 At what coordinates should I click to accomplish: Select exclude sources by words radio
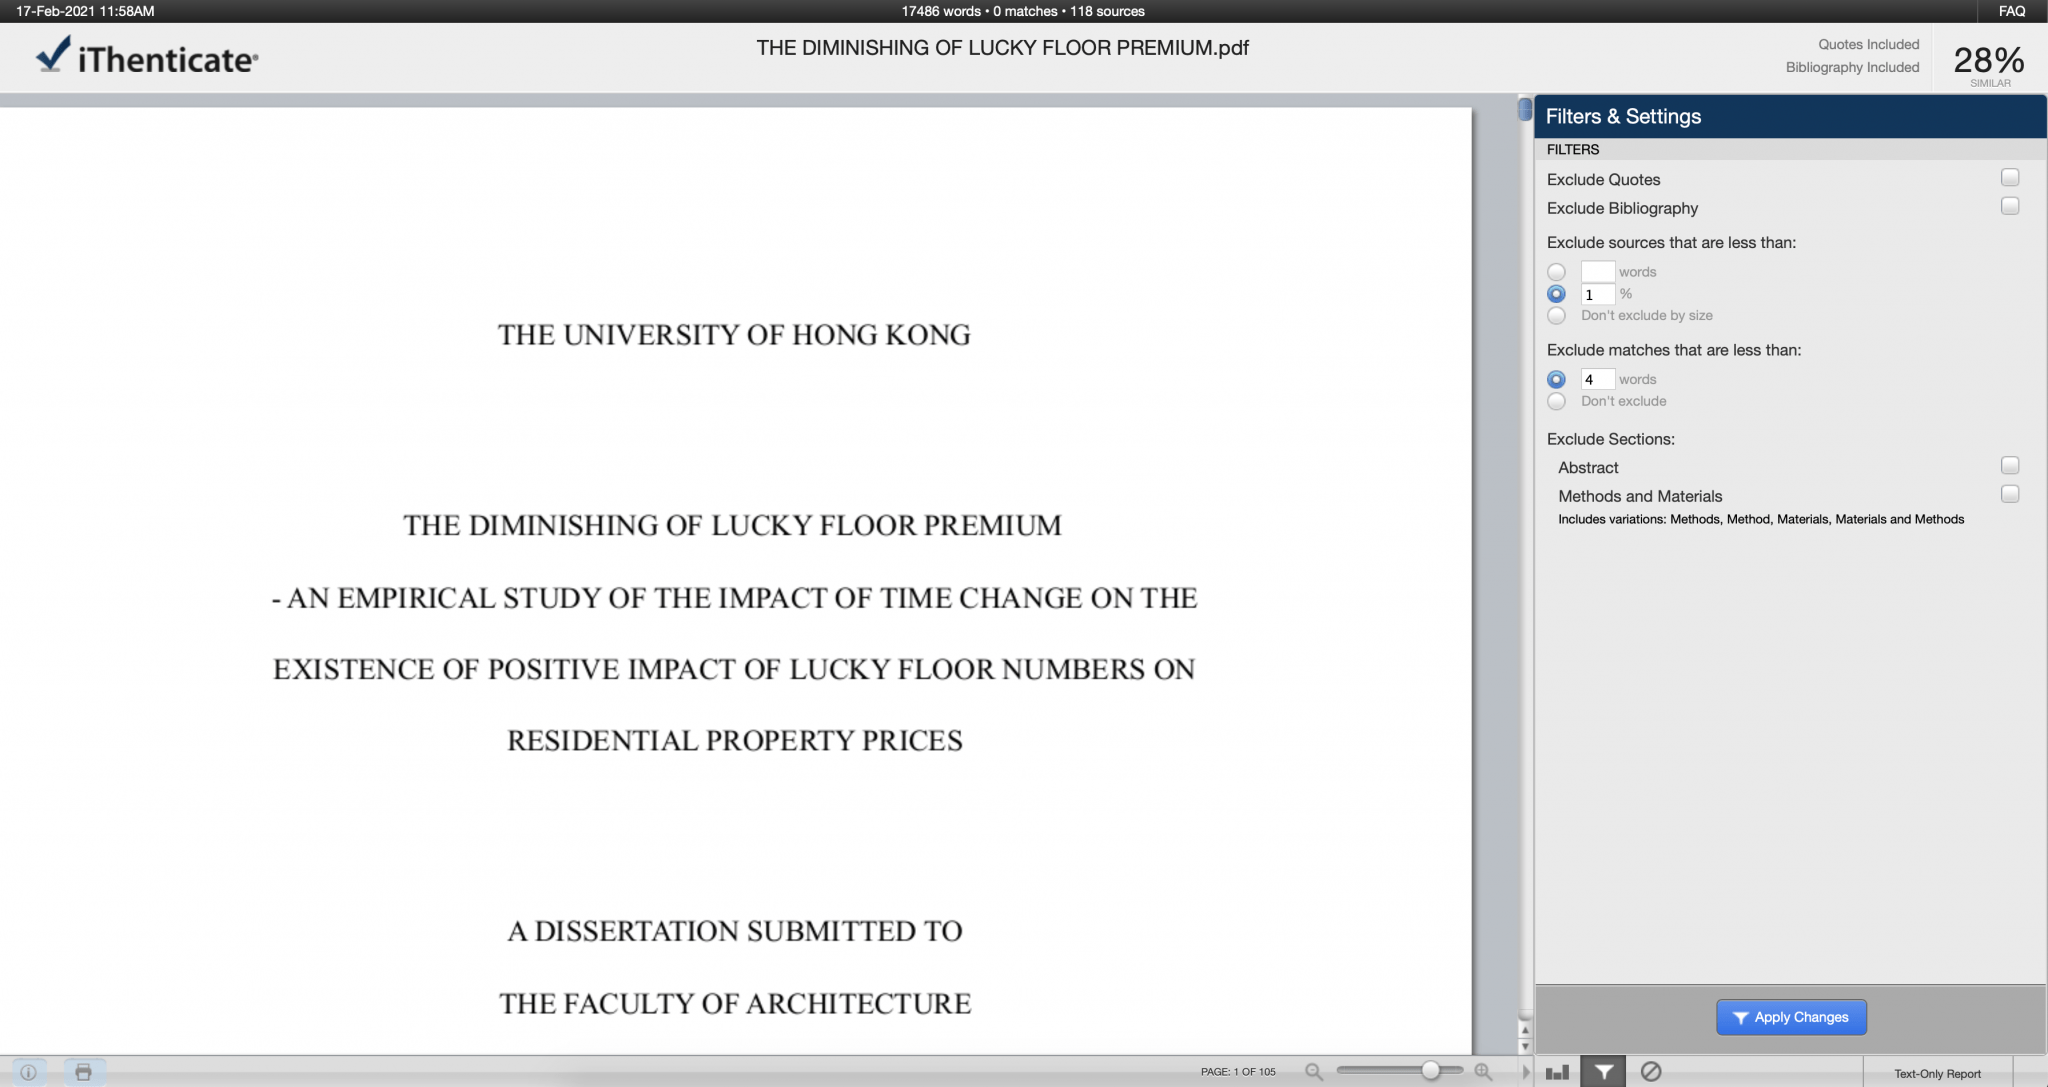tap(1556, 272)
